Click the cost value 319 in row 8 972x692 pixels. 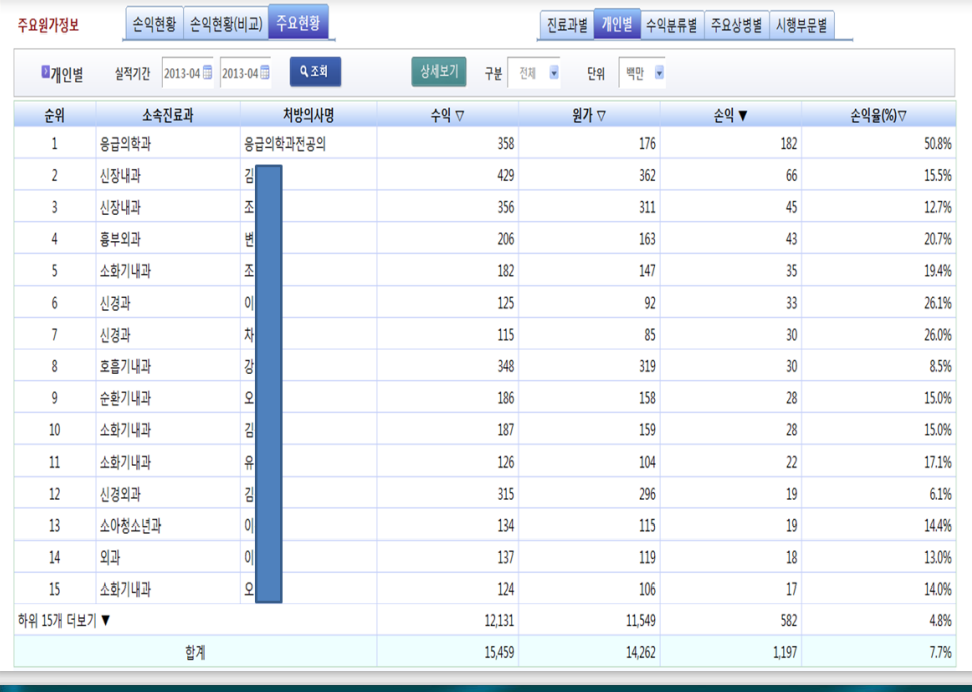(x=647, y=366)
